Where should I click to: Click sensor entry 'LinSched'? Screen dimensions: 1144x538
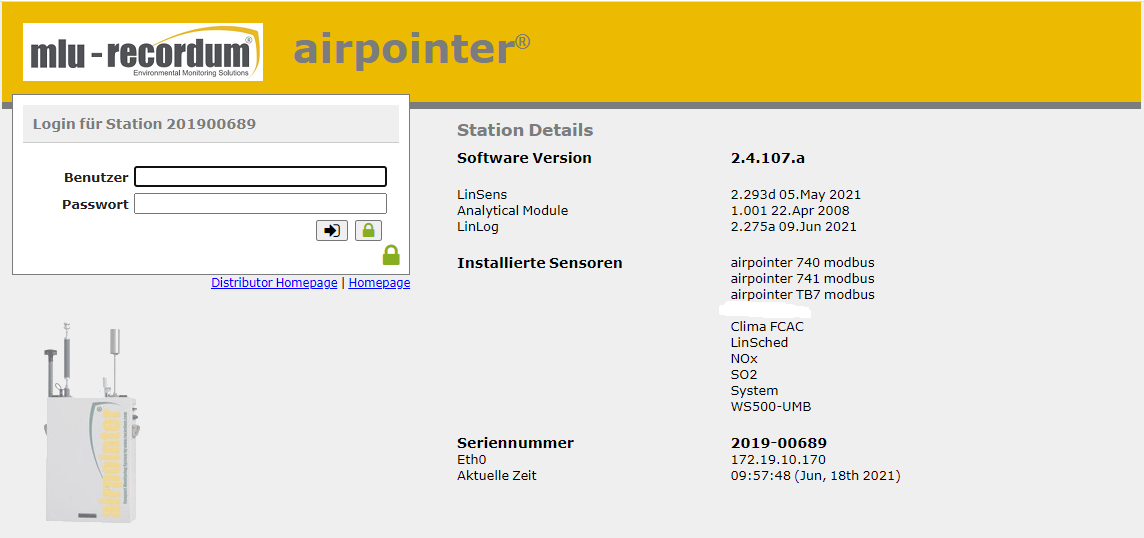[x=759, y=343]
